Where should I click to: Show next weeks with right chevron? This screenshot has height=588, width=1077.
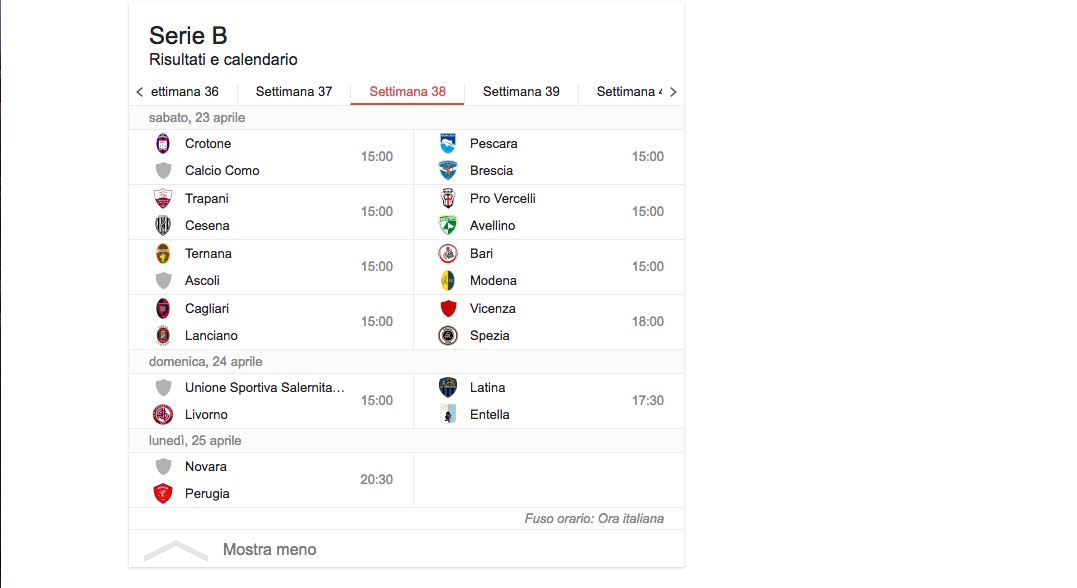point(673,92)
